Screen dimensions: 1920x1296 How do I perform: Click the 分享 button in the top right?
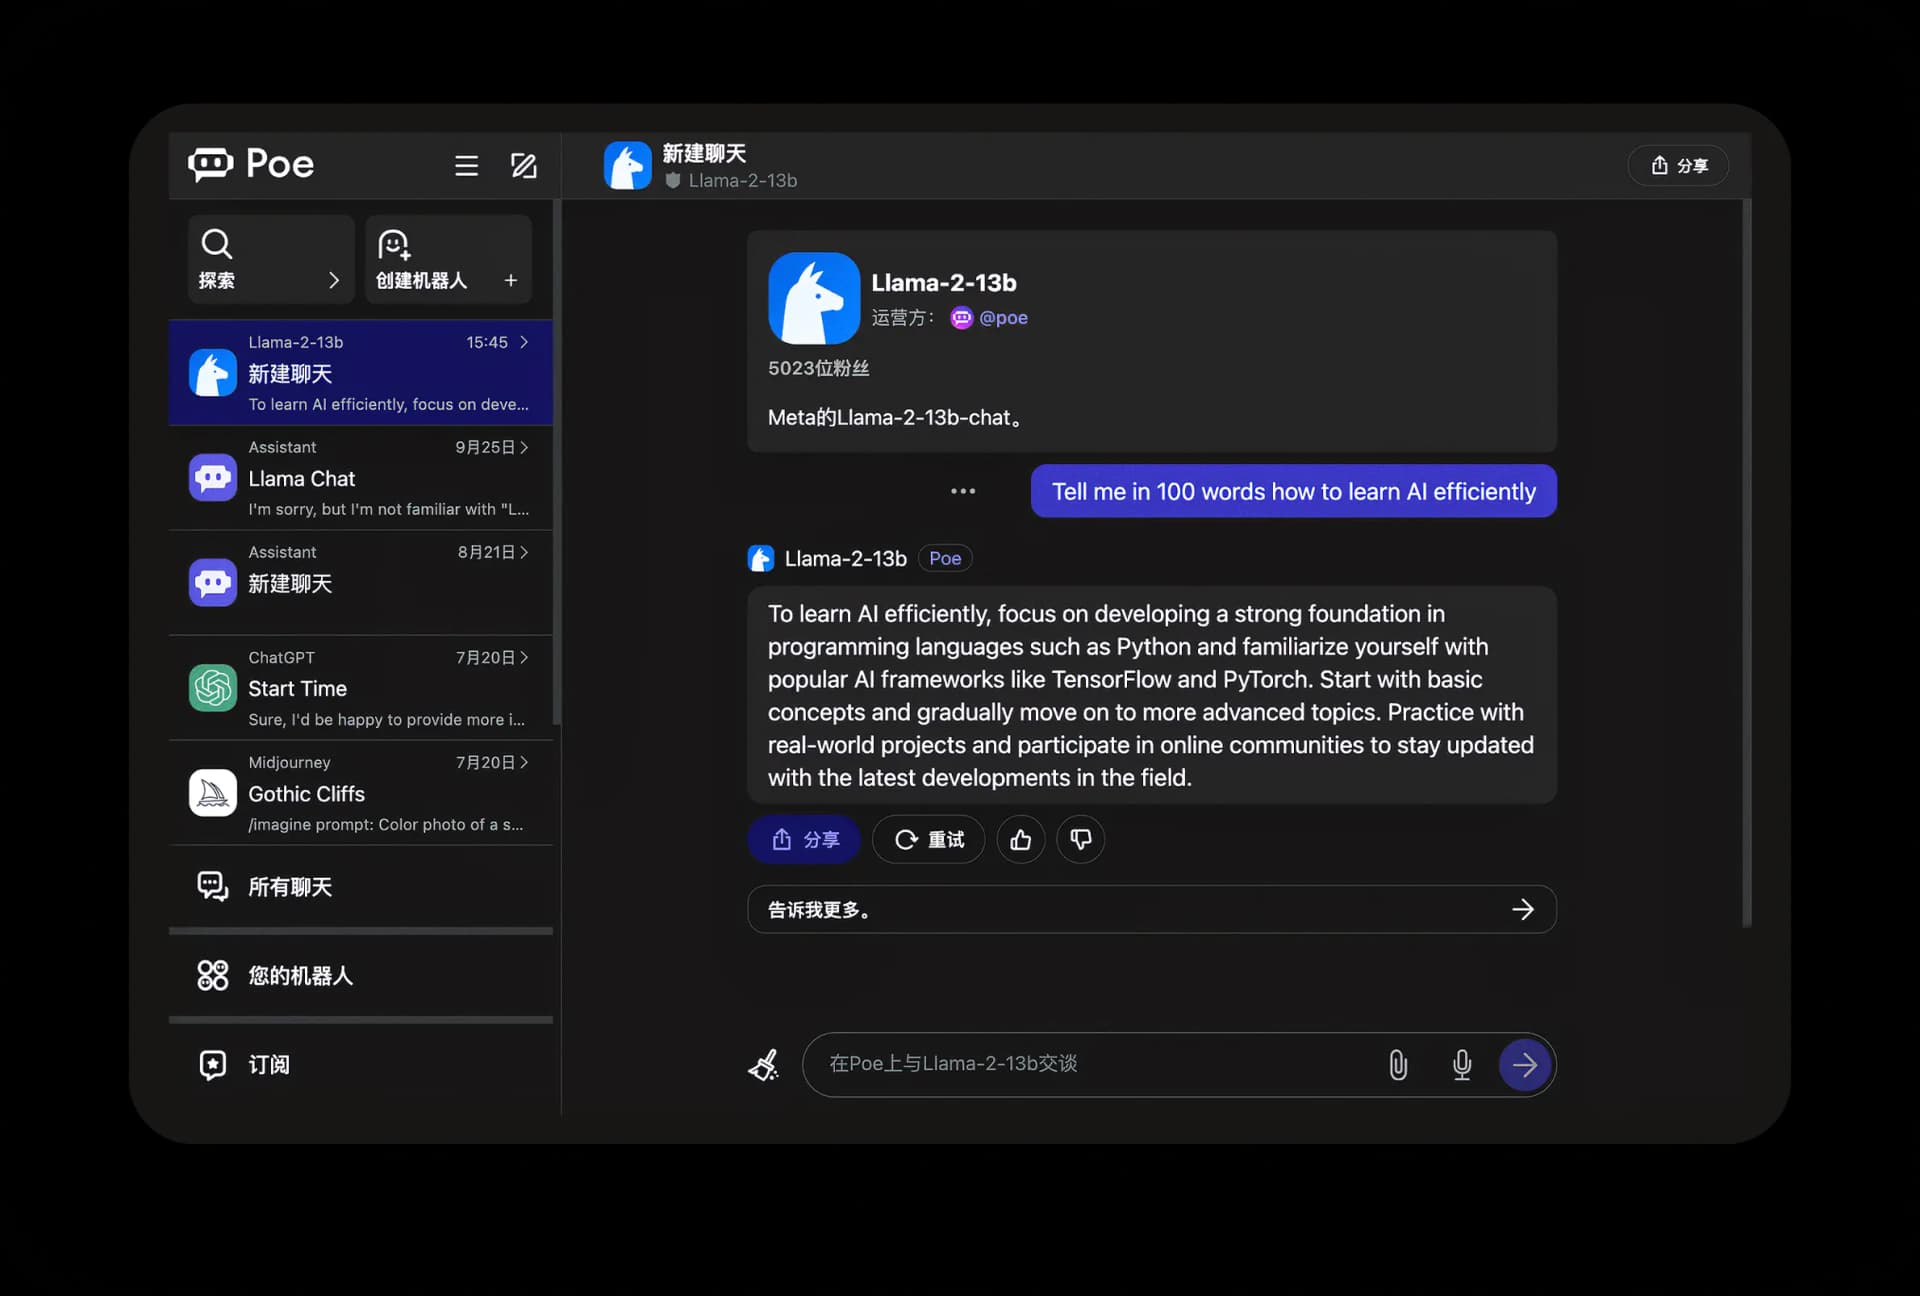pos(1679,165)
